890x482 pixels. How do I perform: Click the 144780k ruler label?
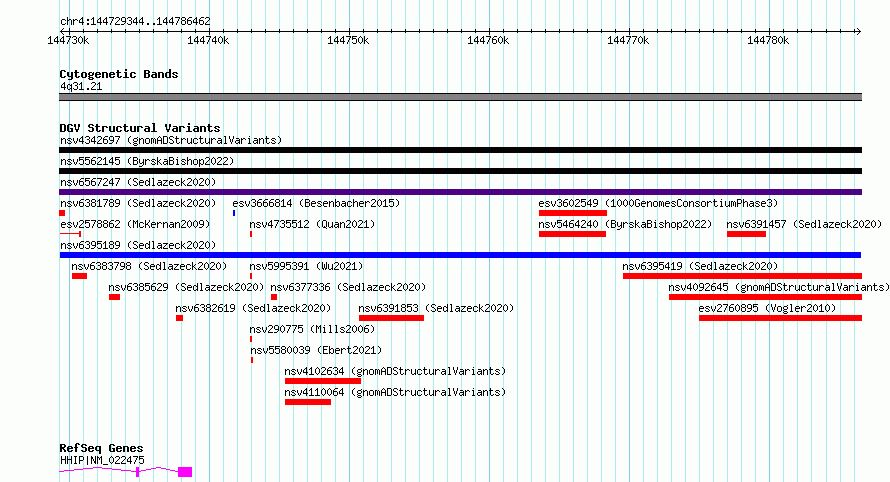768,40
